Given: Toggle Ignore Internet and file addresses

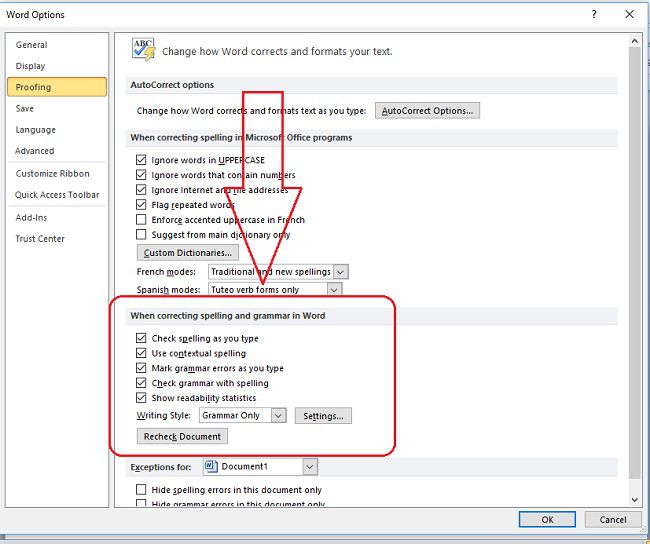Looking at the screenshot, I should [x=141, y=189].
